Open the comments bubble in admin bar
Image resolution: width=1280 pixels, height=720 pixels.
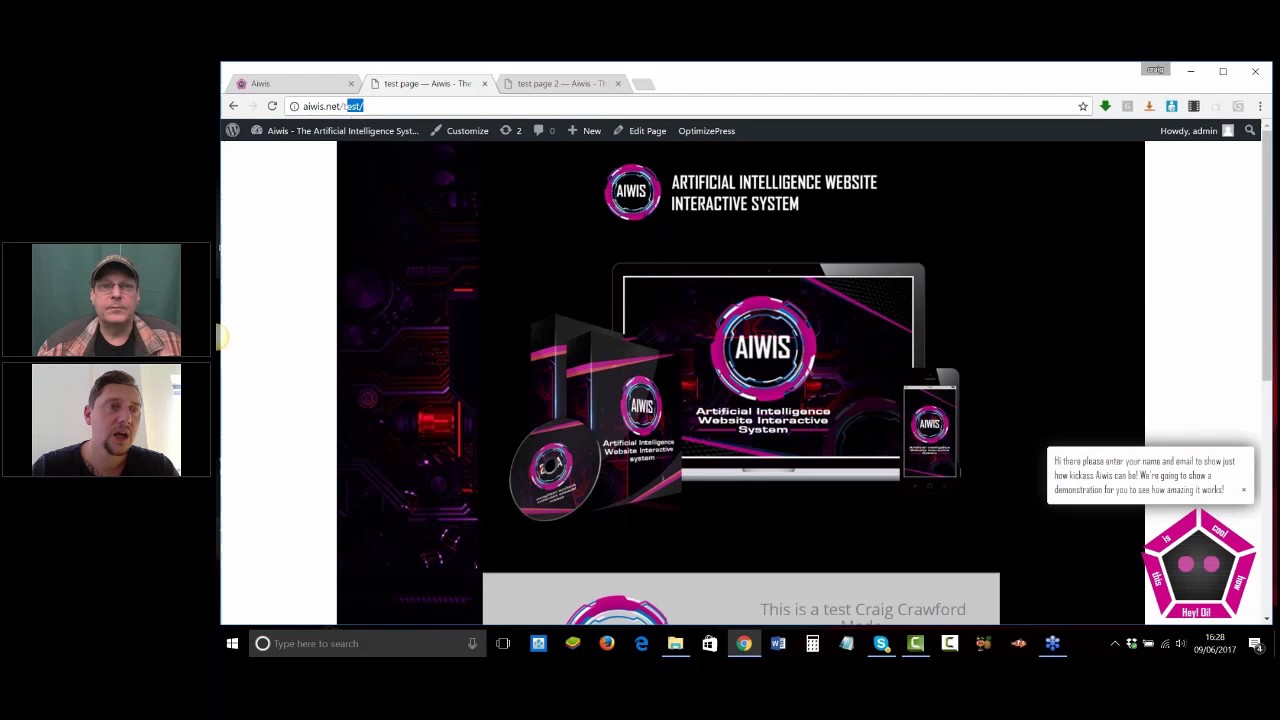tap(545, 131)
